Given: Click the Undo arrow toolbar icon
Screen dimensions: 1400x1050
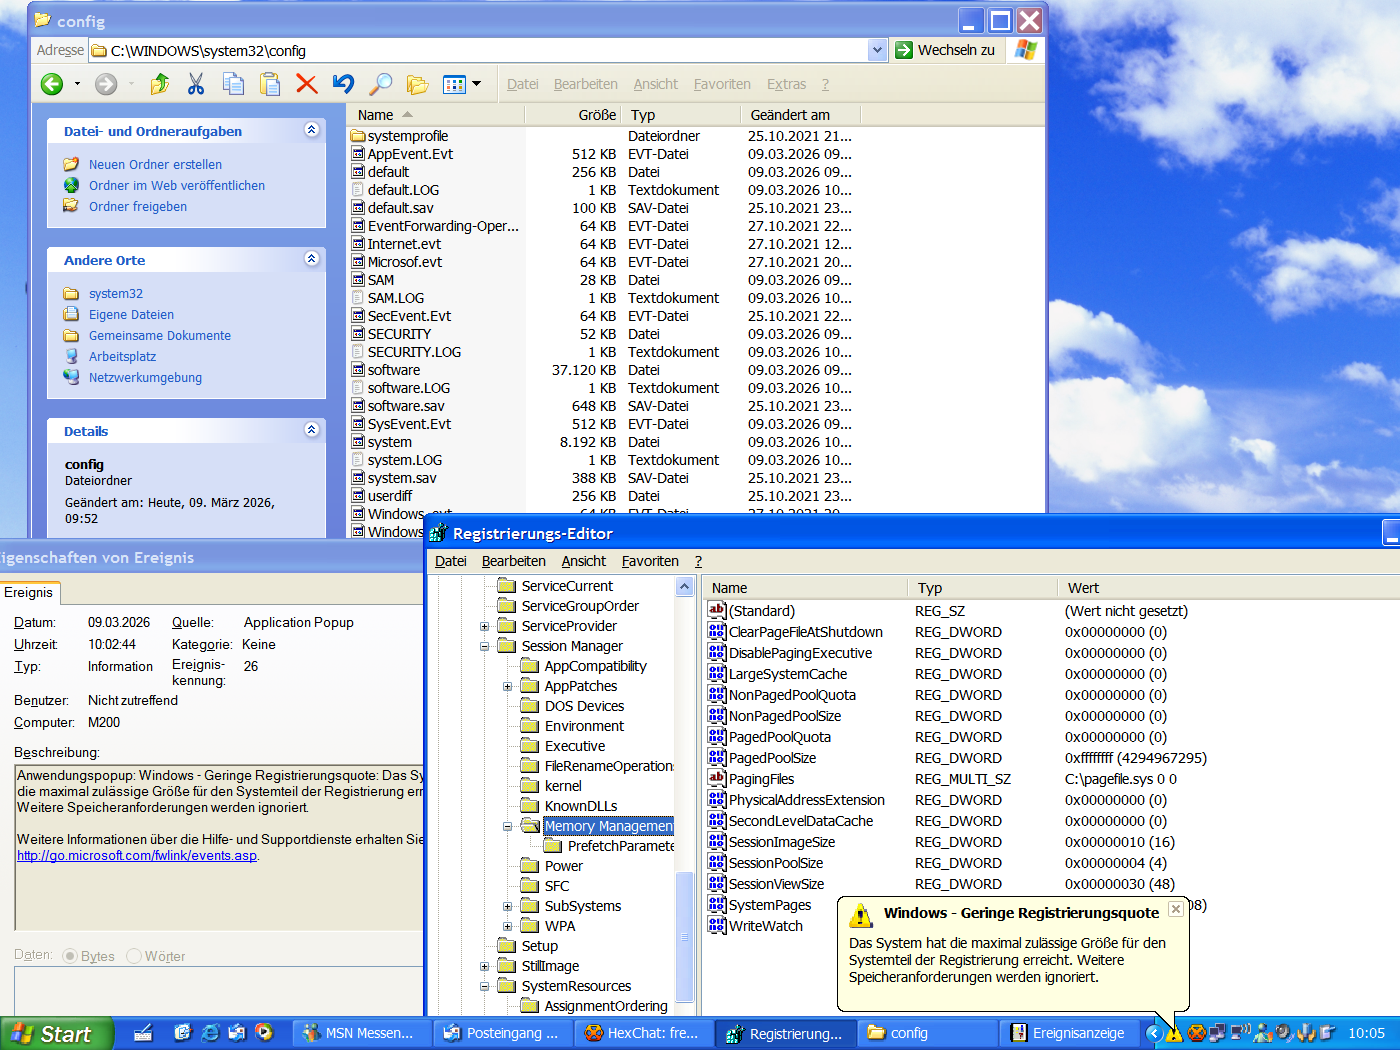Looking at the screenshot, I should click(343, 85).
